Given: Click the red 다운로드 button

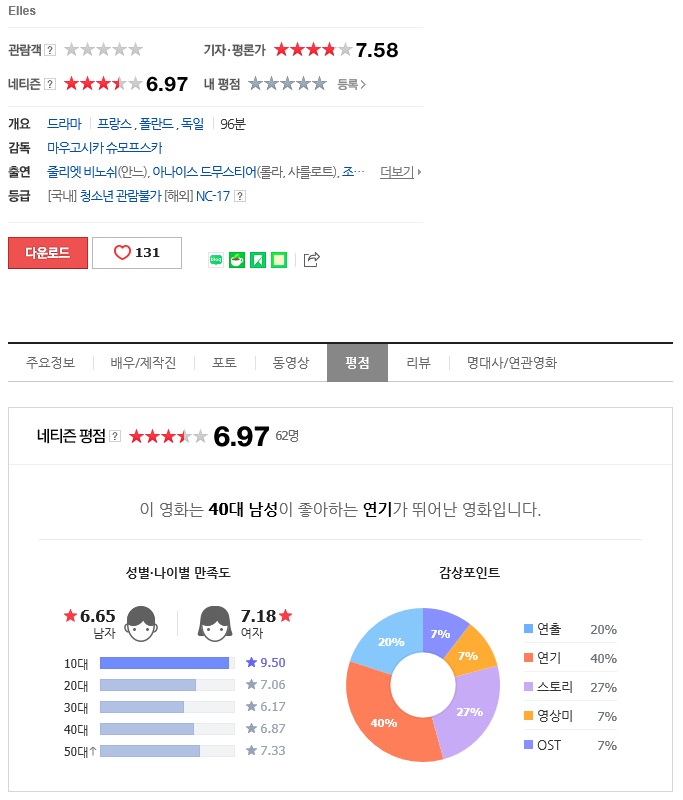Looking at the screenshot, I should (48, 253).
